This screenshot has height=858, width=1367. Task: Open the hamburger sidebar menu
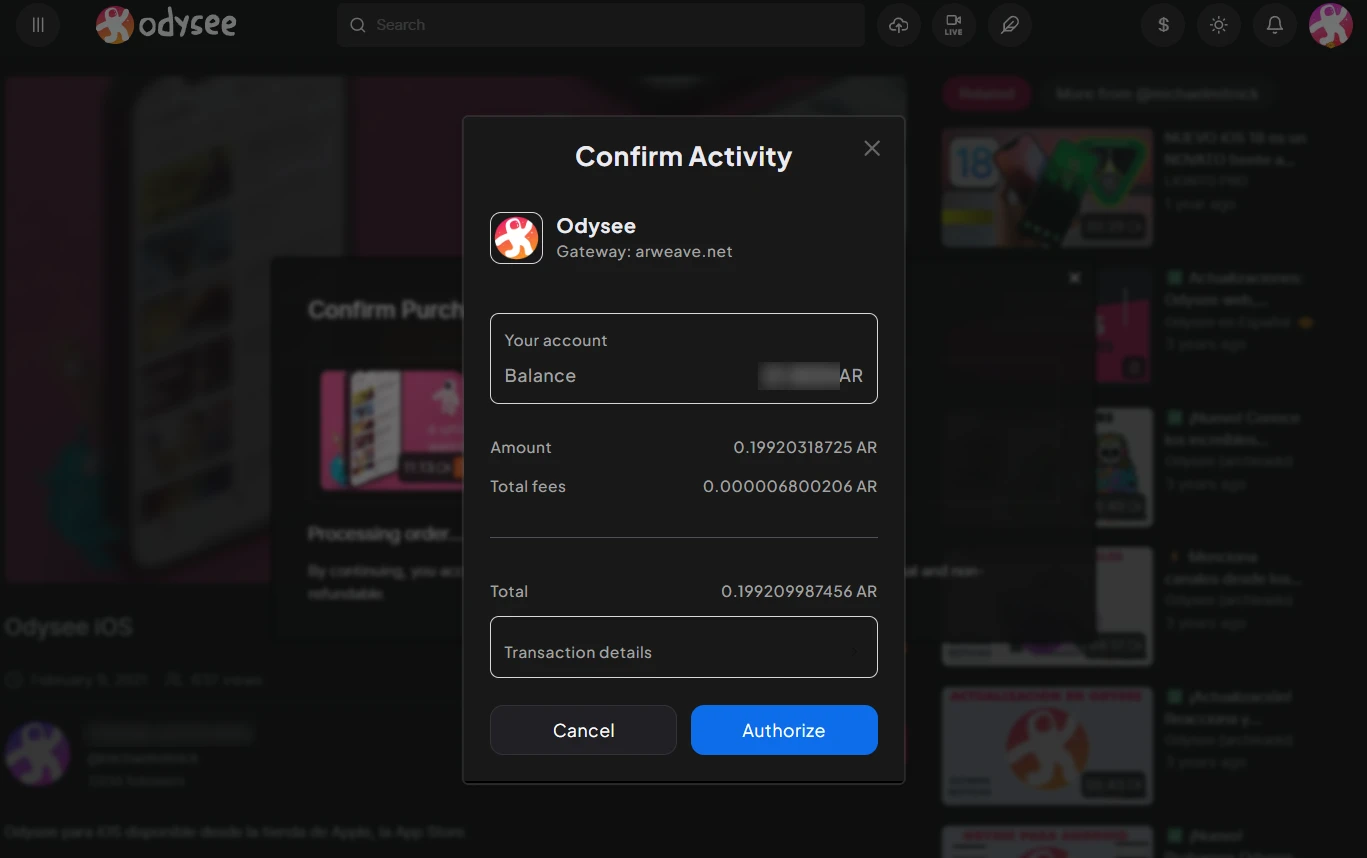pyautogui.click(x=38, y=25)
